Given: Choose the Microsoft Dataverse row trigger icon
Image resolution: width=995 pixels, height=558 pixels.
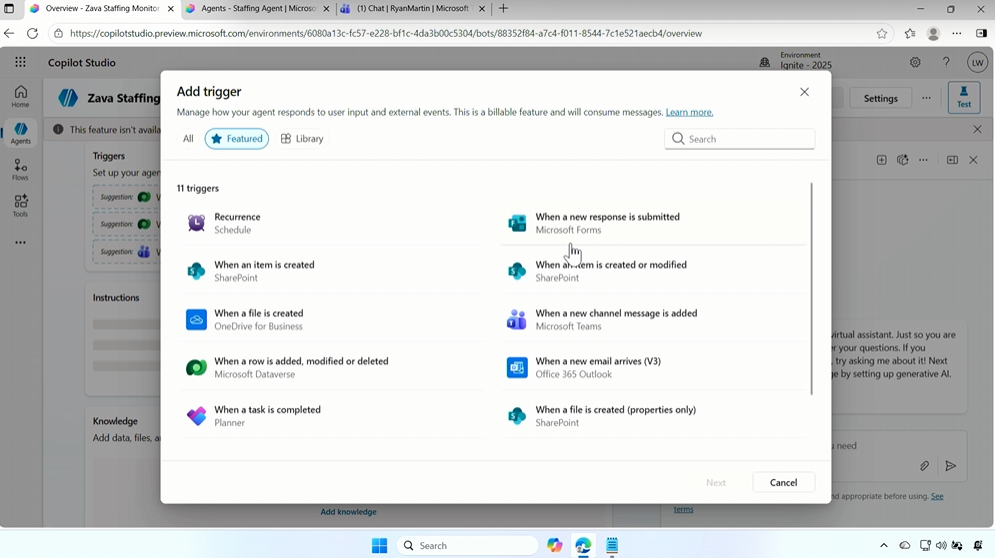Looking at the screenshot, I should [196, 368].
